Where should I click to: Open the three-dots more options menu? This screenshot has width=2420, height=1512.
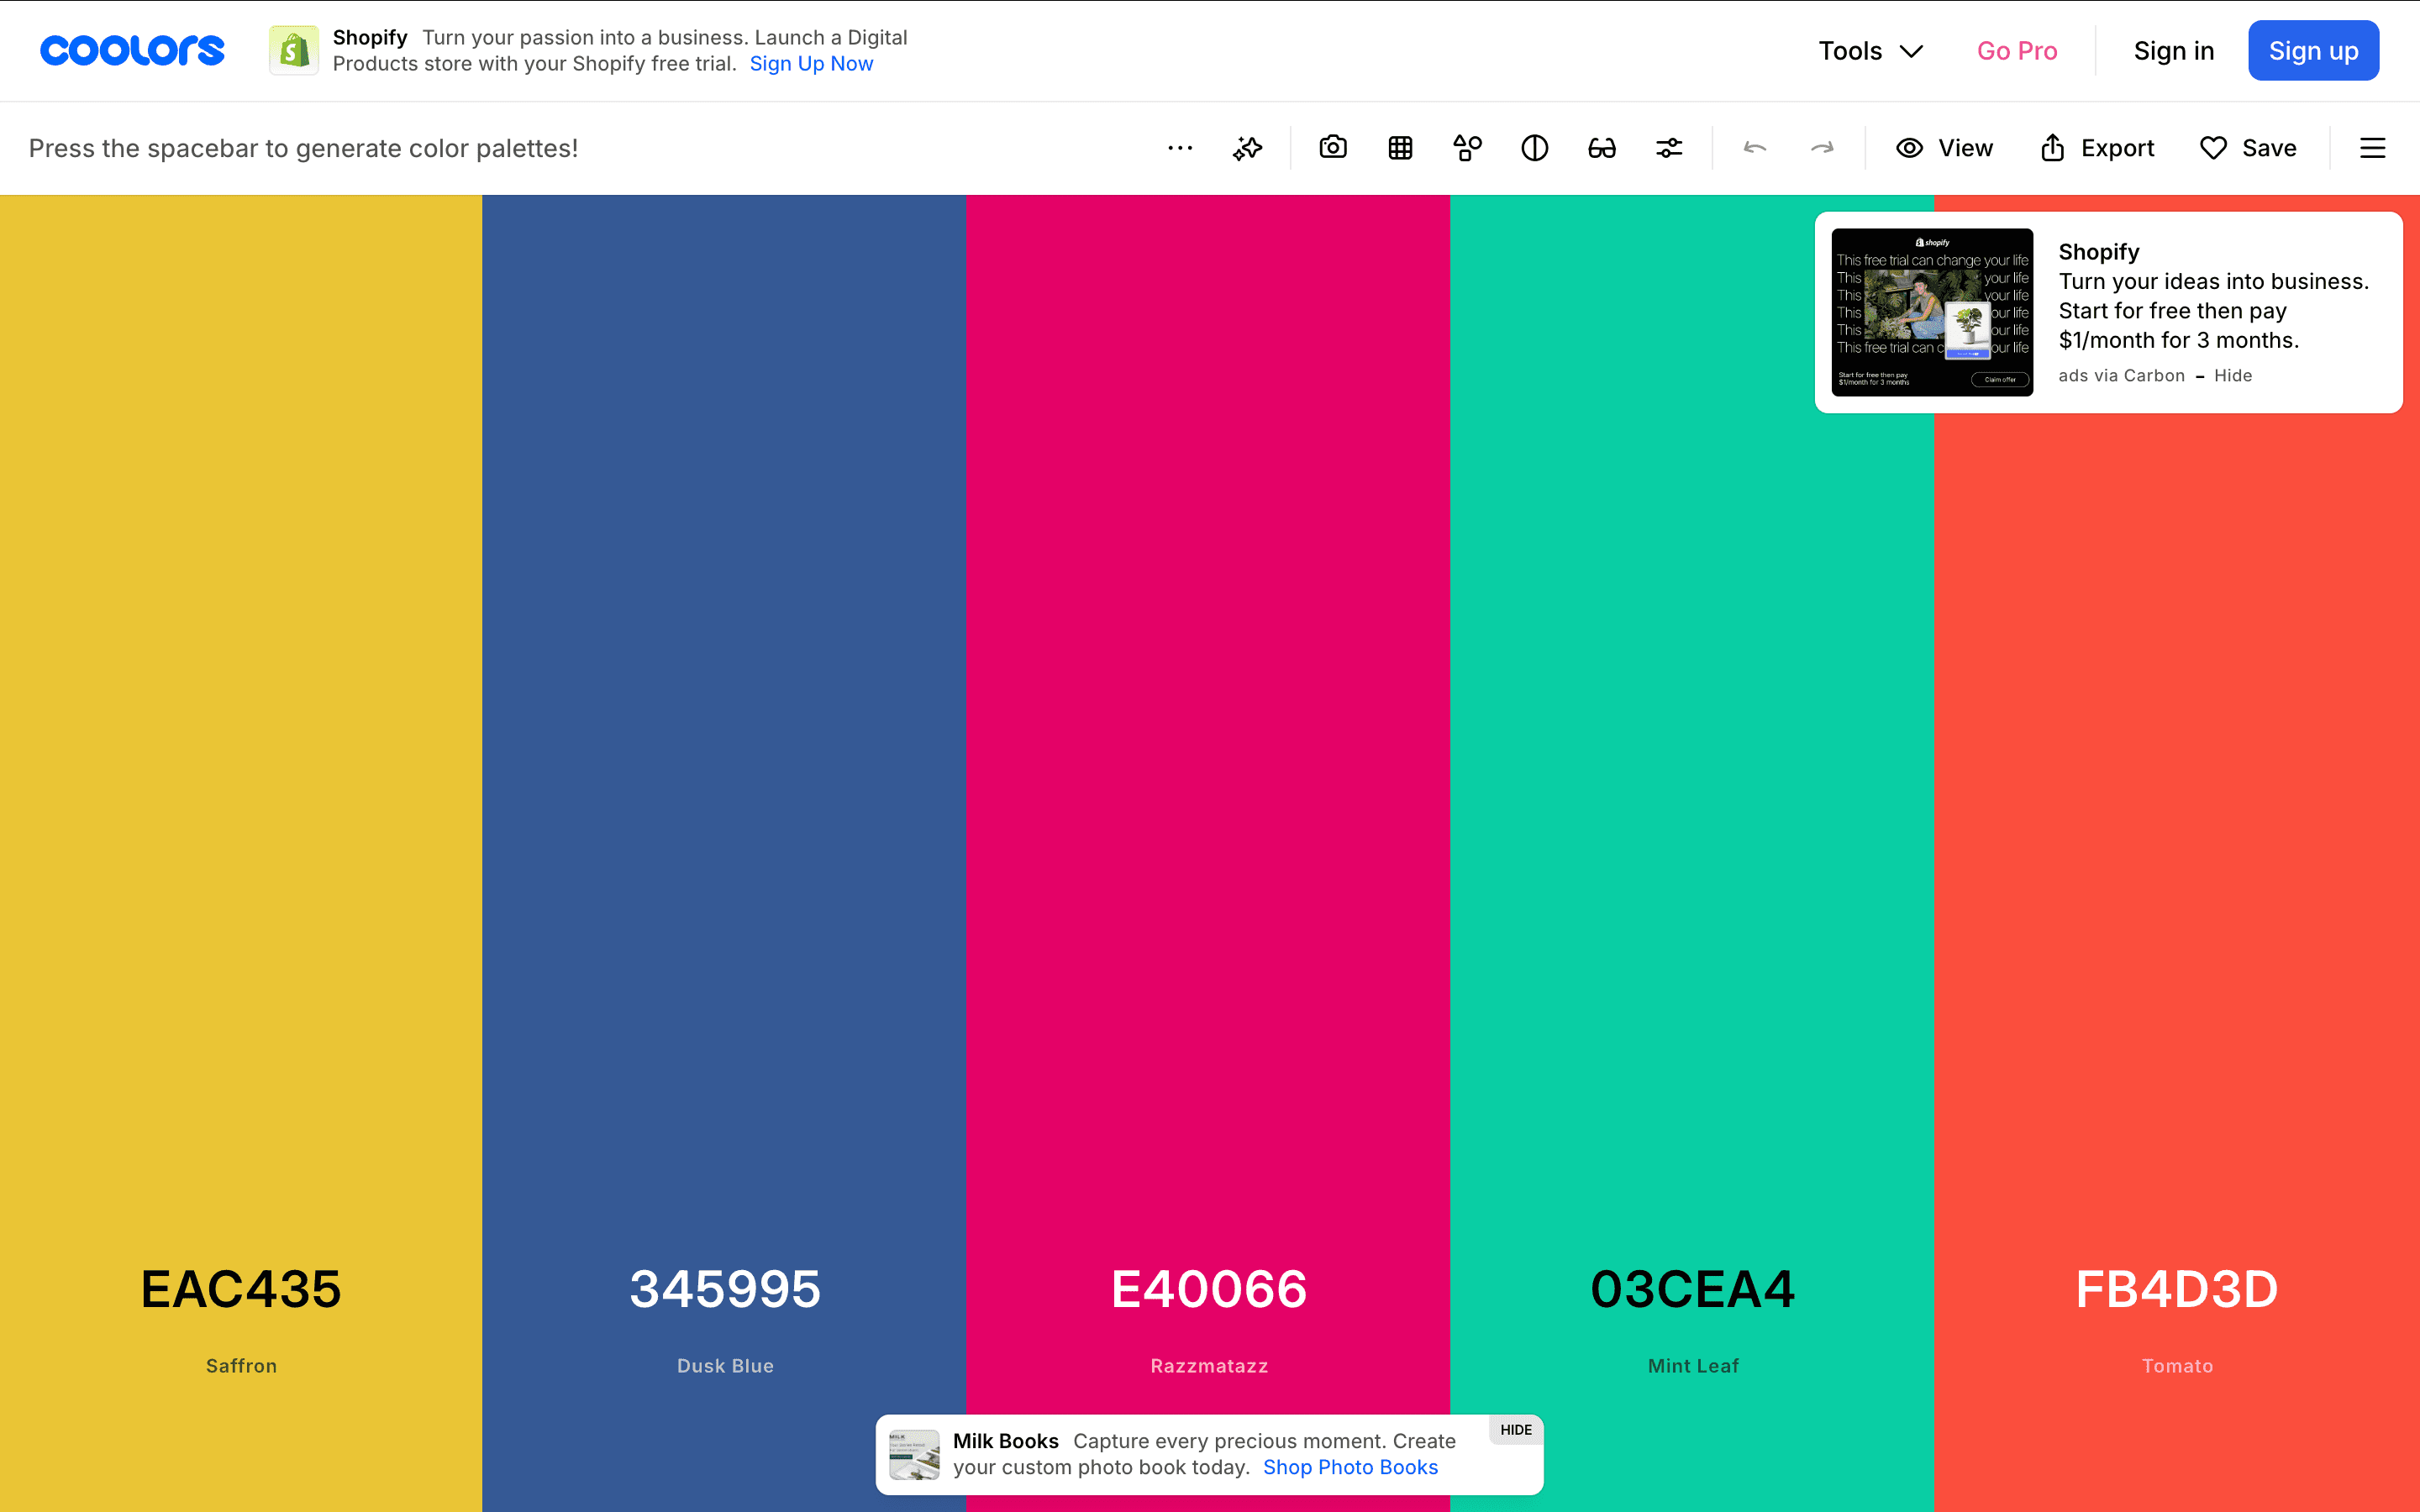pos(1180,148)
